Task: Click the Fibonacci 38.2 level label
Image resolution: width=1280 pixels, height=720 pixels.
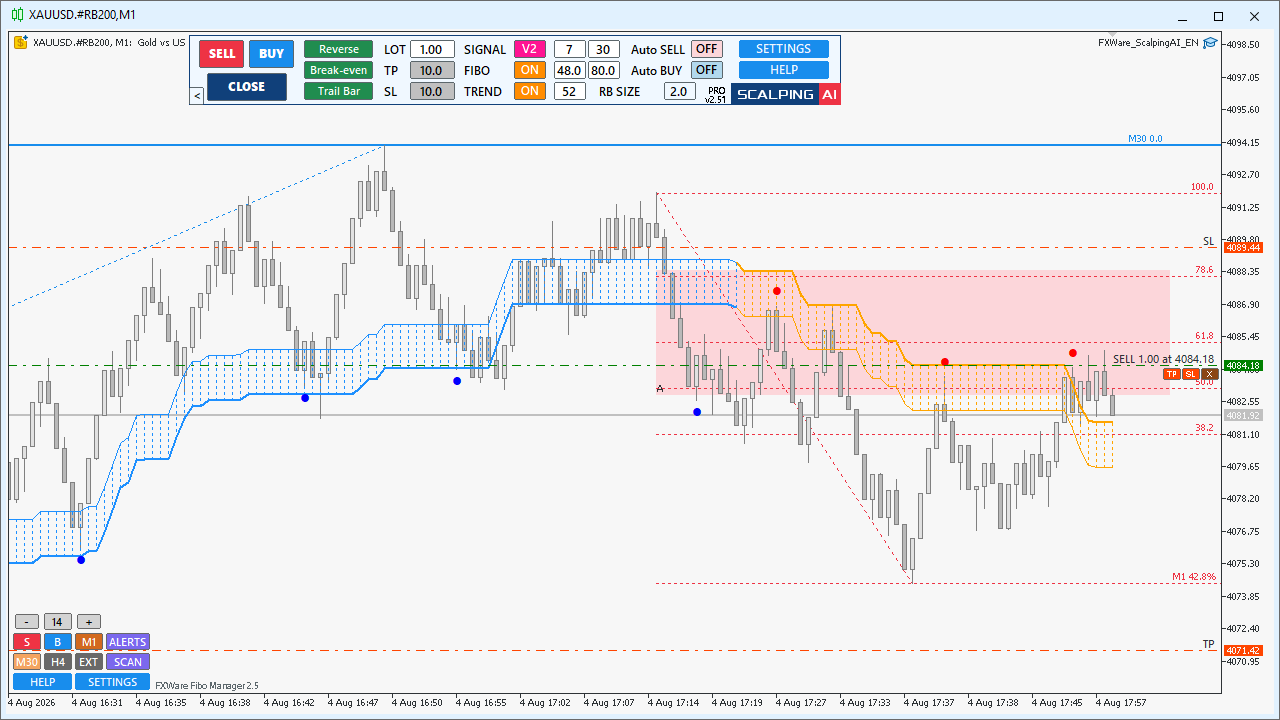Action: click(x=1204, y=428)
